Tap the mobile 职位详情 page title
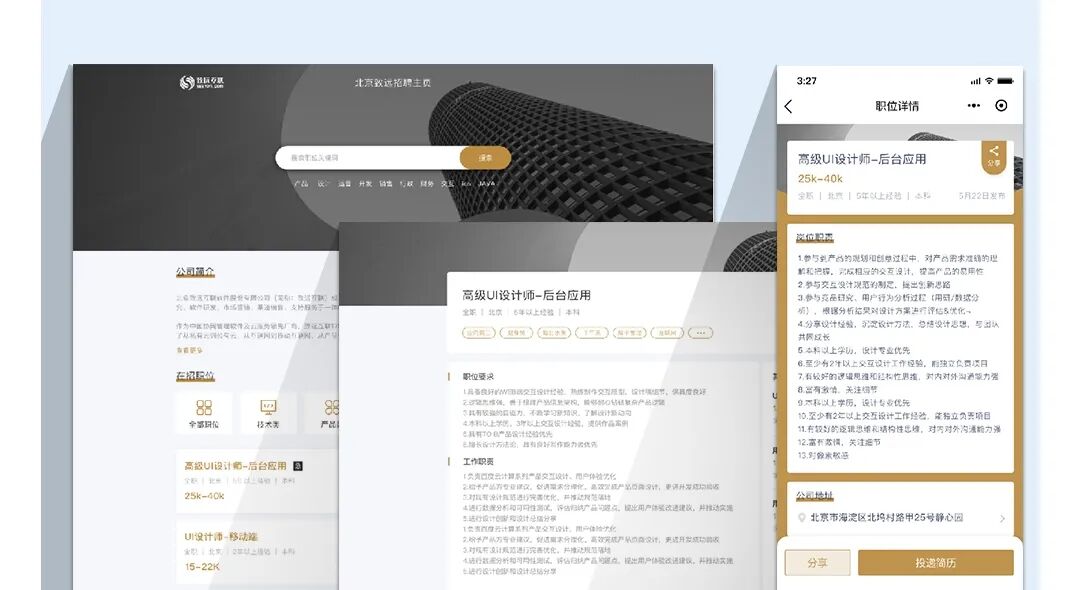This screenshot has width=1080, height=590. point(897,106)
